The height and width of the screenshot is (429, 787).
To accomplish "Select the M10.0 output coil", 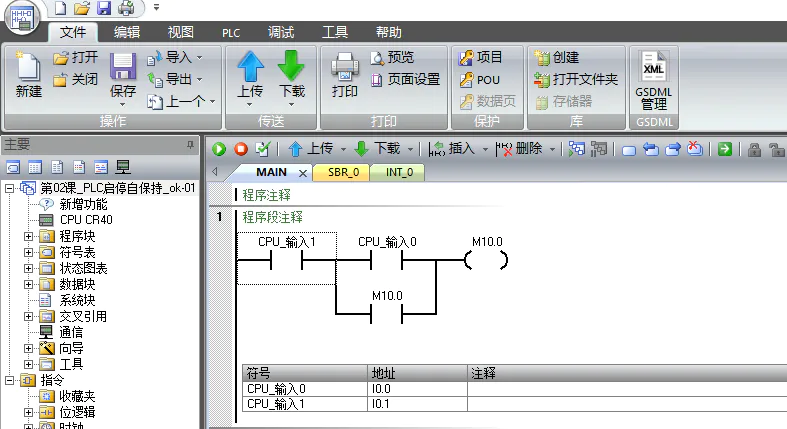I will [x=487, y=259].
